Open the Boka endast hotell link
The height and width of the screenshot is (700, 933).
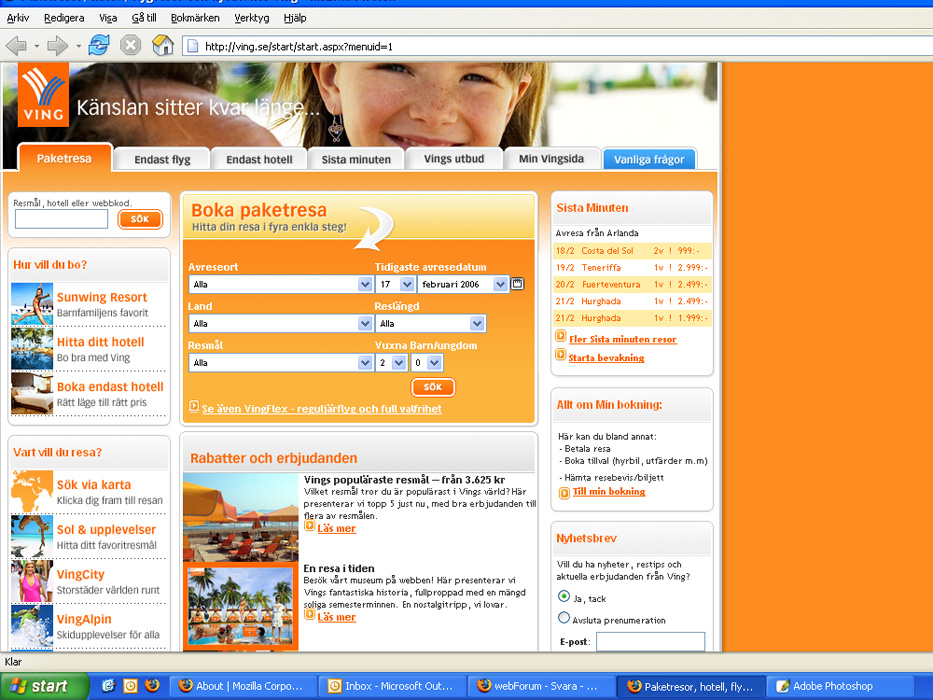tap(110, 387)
